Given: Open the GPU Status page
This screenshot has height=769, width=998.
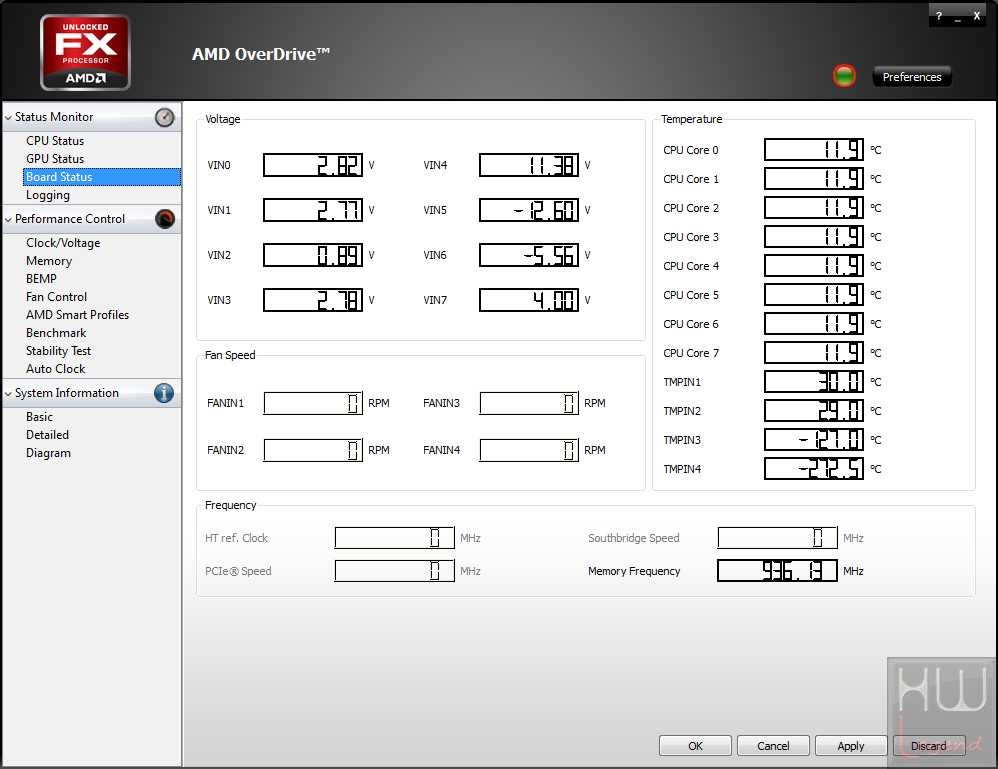Looking at the screenshot, I should [x=55, y=159].
